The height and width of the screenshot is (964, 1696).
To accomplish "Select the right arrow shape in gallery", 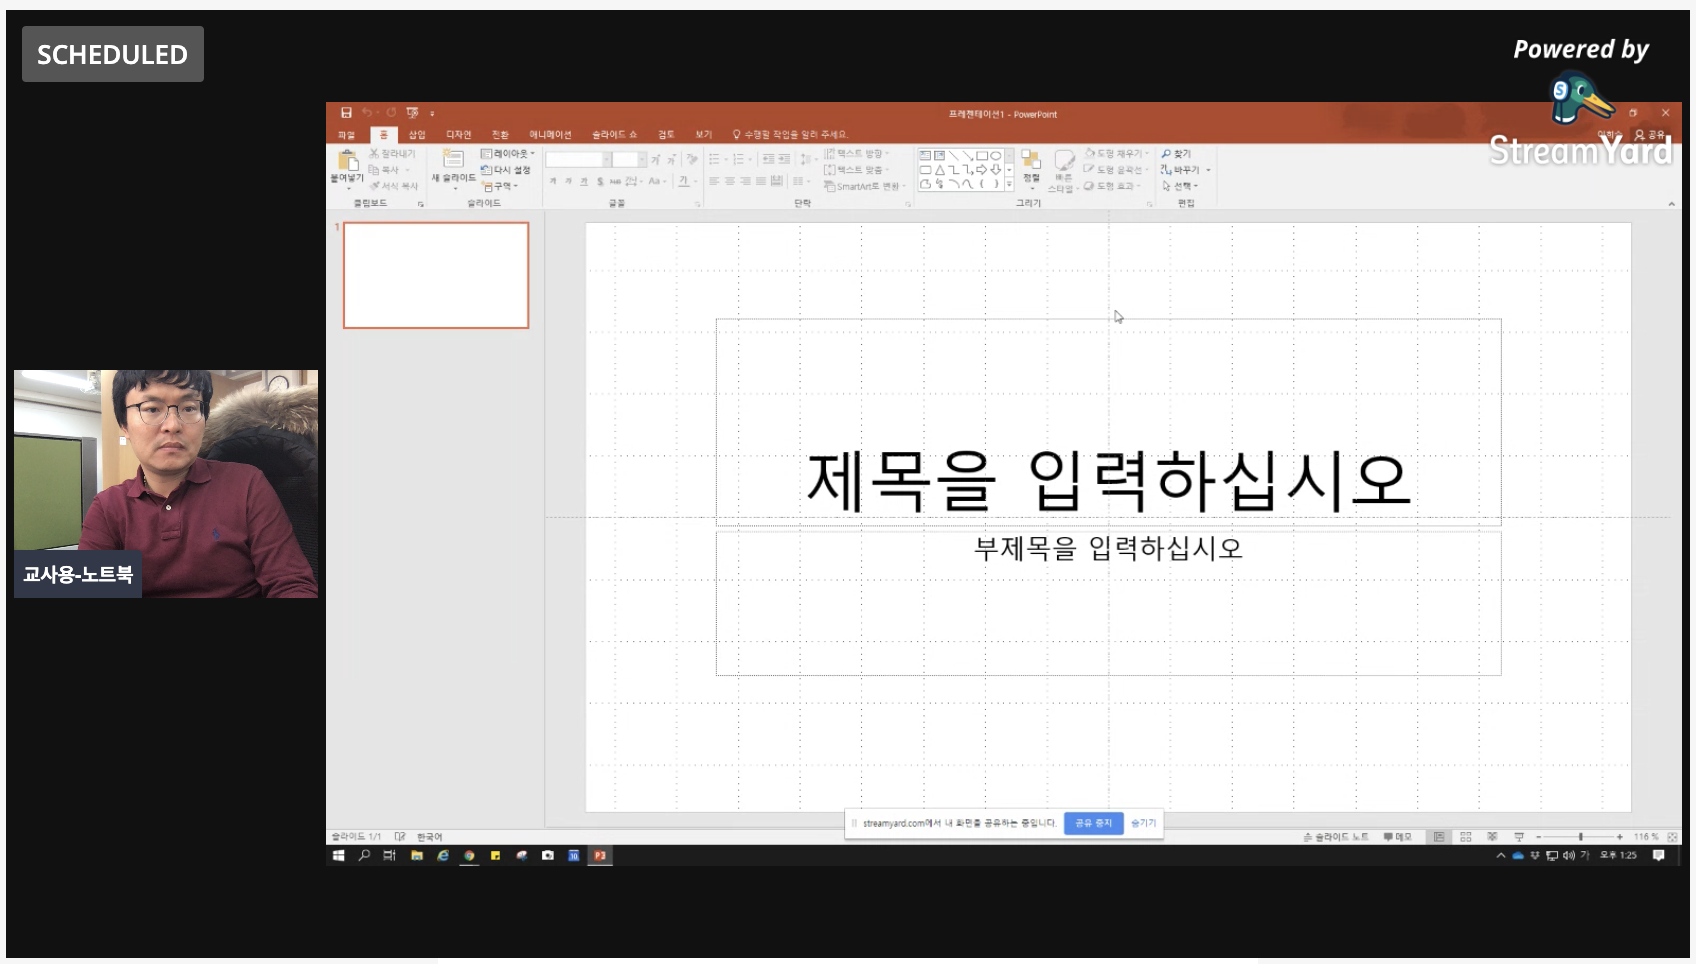I will 981,170.
